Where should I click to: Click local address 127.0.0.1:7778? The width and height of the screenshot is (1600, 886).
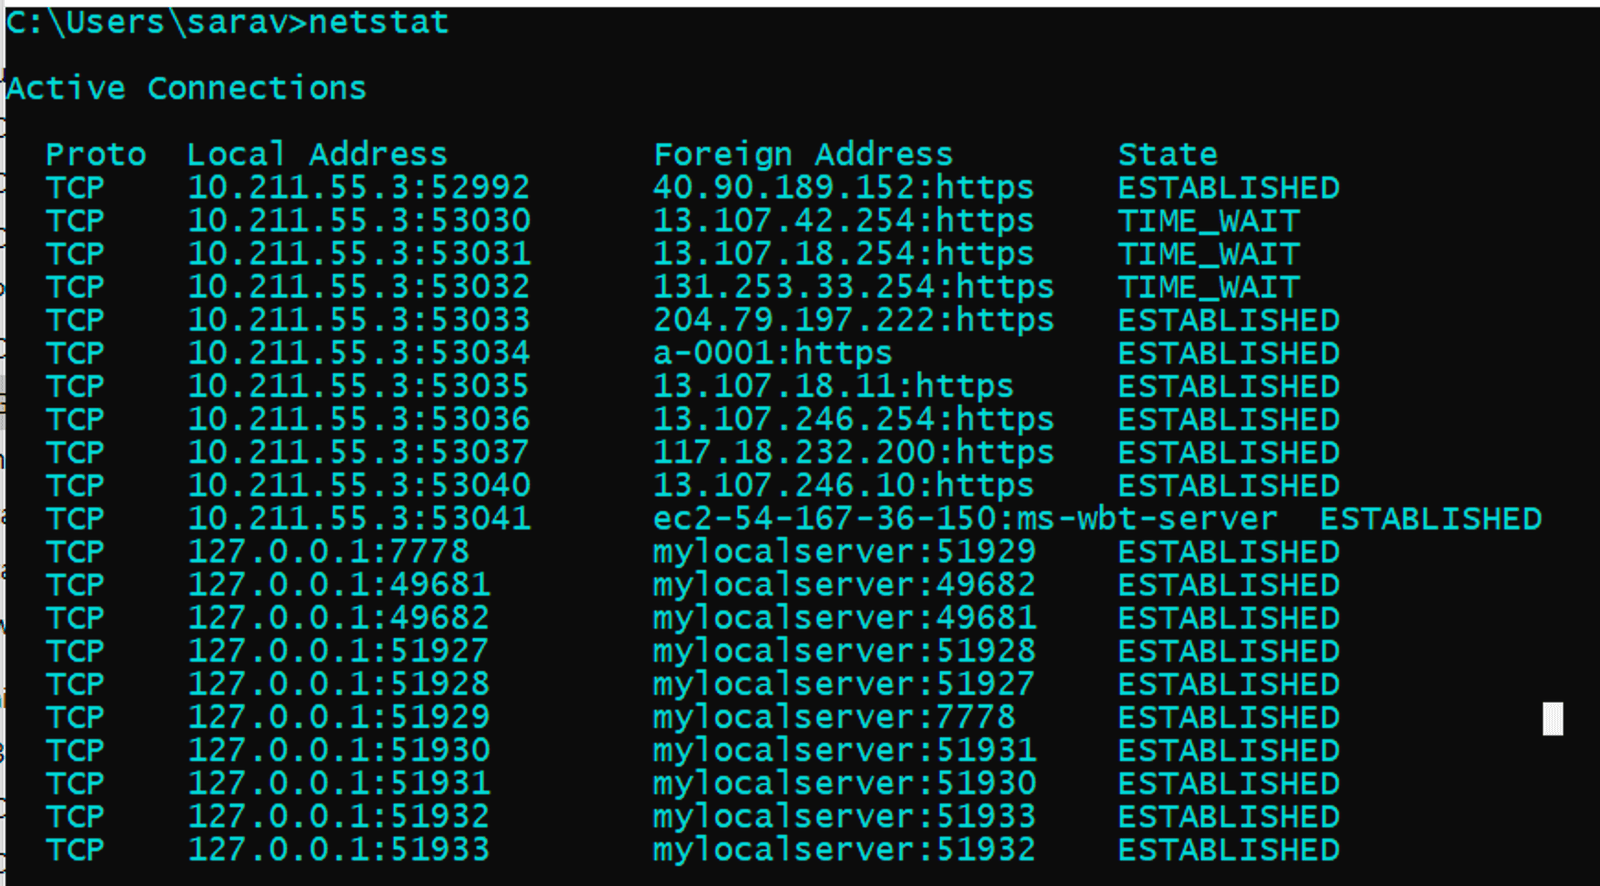pos(328,551)
